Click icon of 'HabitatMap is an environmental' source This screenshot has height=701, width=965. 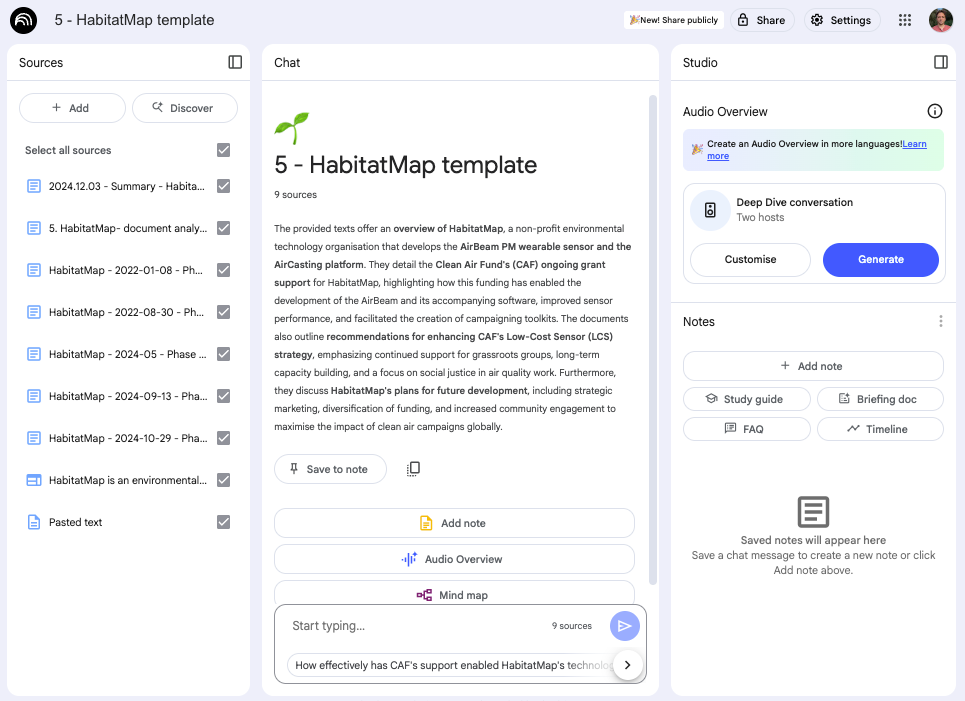tap(34, 480)
